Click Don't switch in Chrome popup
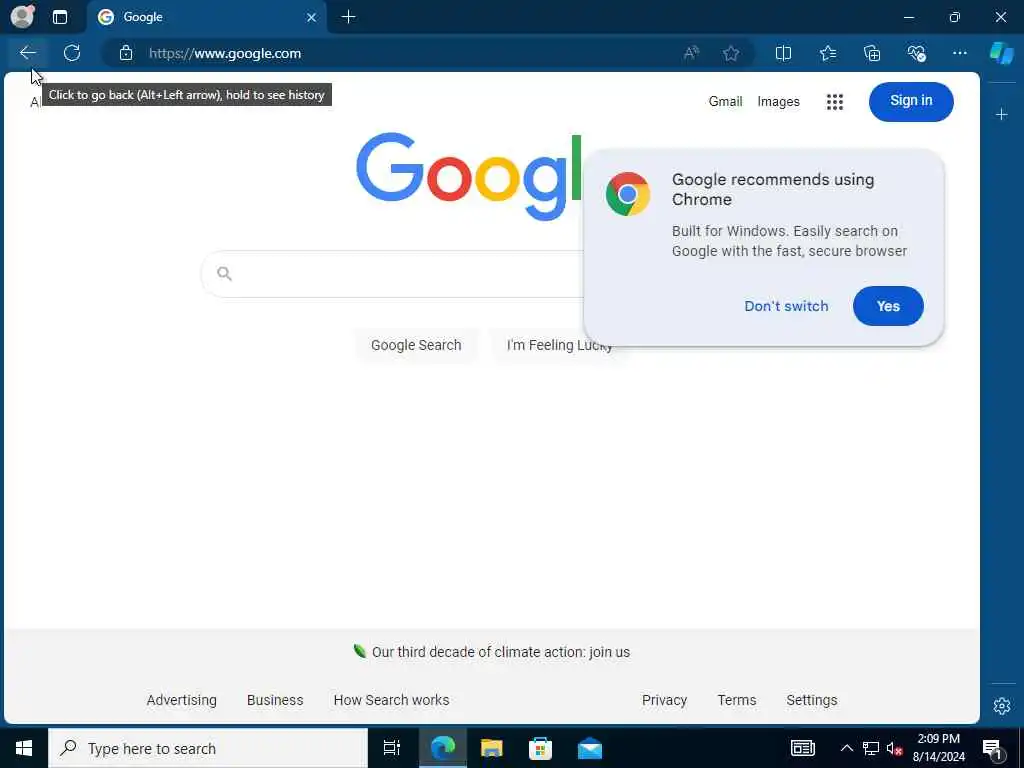Viewport: 1024px width, 768px height. pos(786,306)
